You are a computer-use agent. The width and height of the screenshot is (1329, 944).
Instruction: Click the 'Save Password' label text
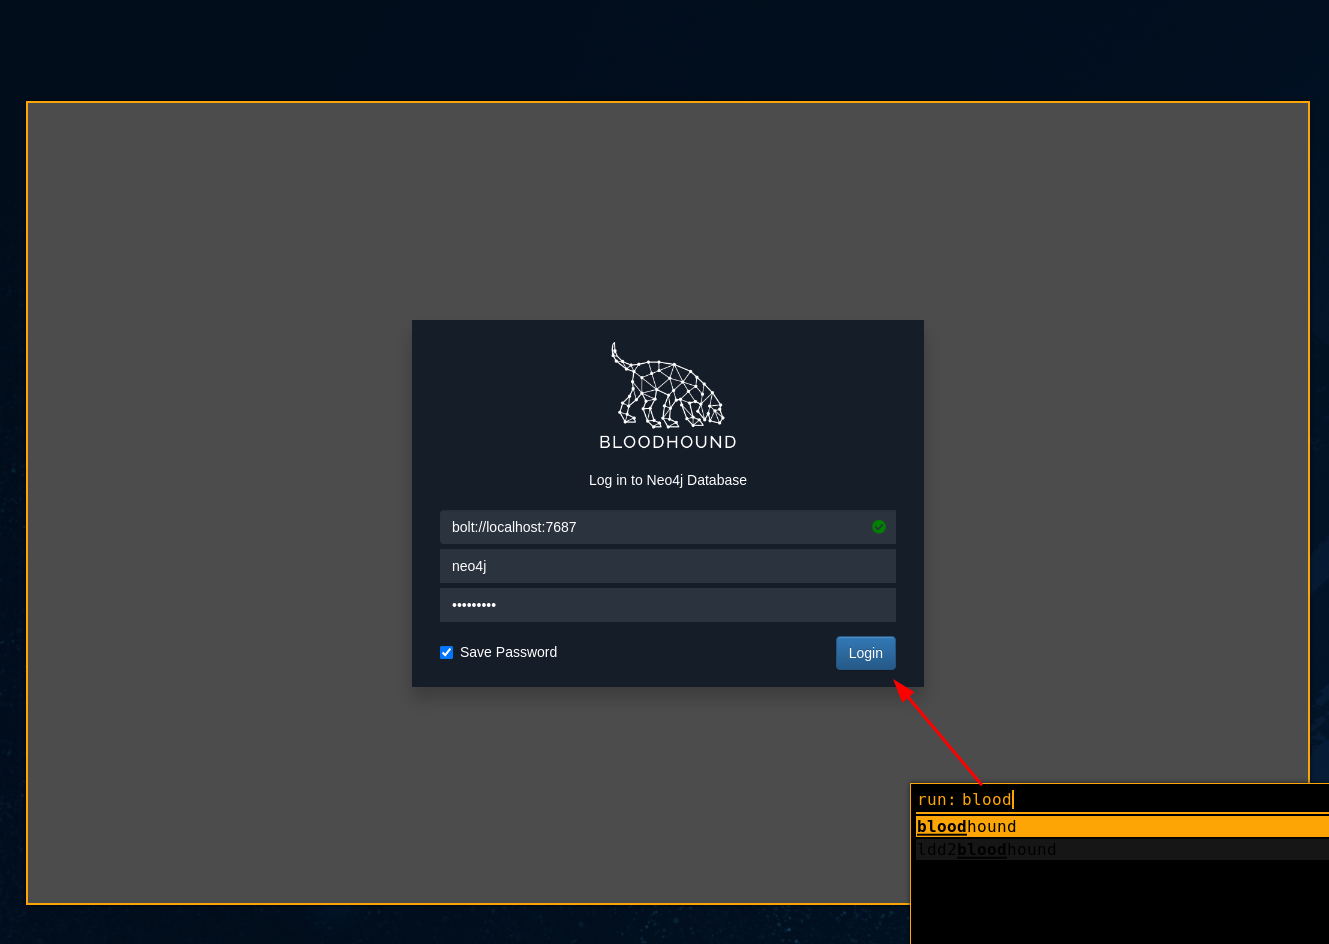click(x=508, y=652)
